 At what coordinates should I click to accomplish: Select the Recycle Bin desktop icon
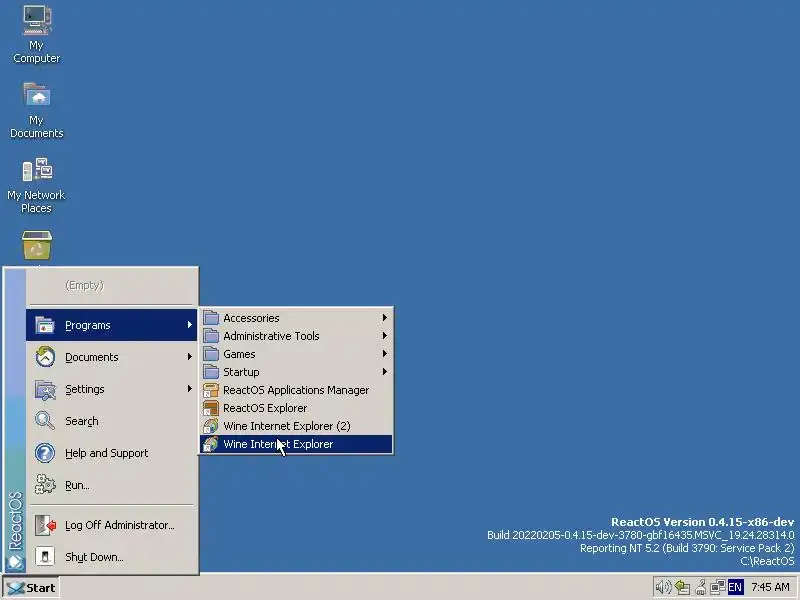point(37,246)
